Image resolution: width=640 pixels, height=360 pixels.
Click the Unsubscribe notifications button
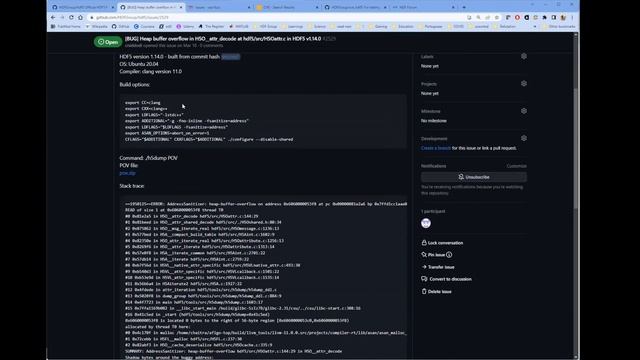473,177
